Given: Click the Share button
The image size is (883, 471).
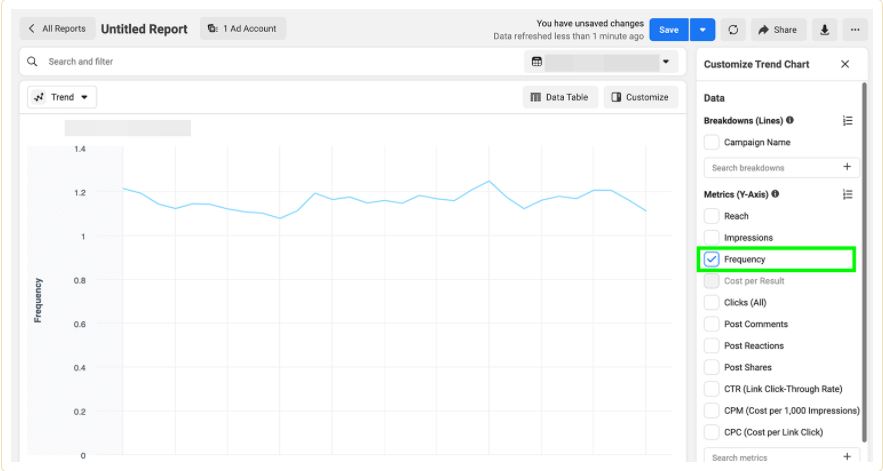Looking at the screenshot, I should (777, 30).
